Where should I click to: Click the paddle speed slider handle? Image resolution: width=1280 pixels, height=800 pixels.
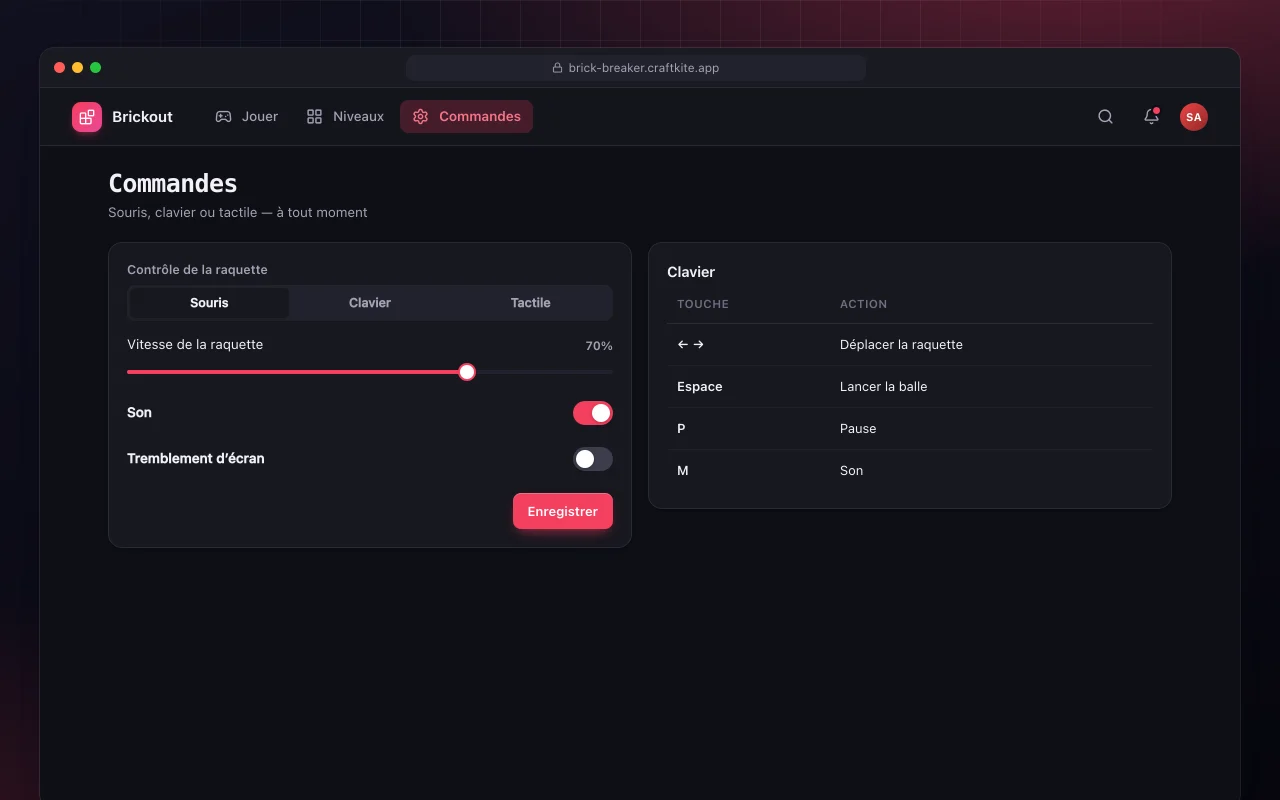coord(467,372)
